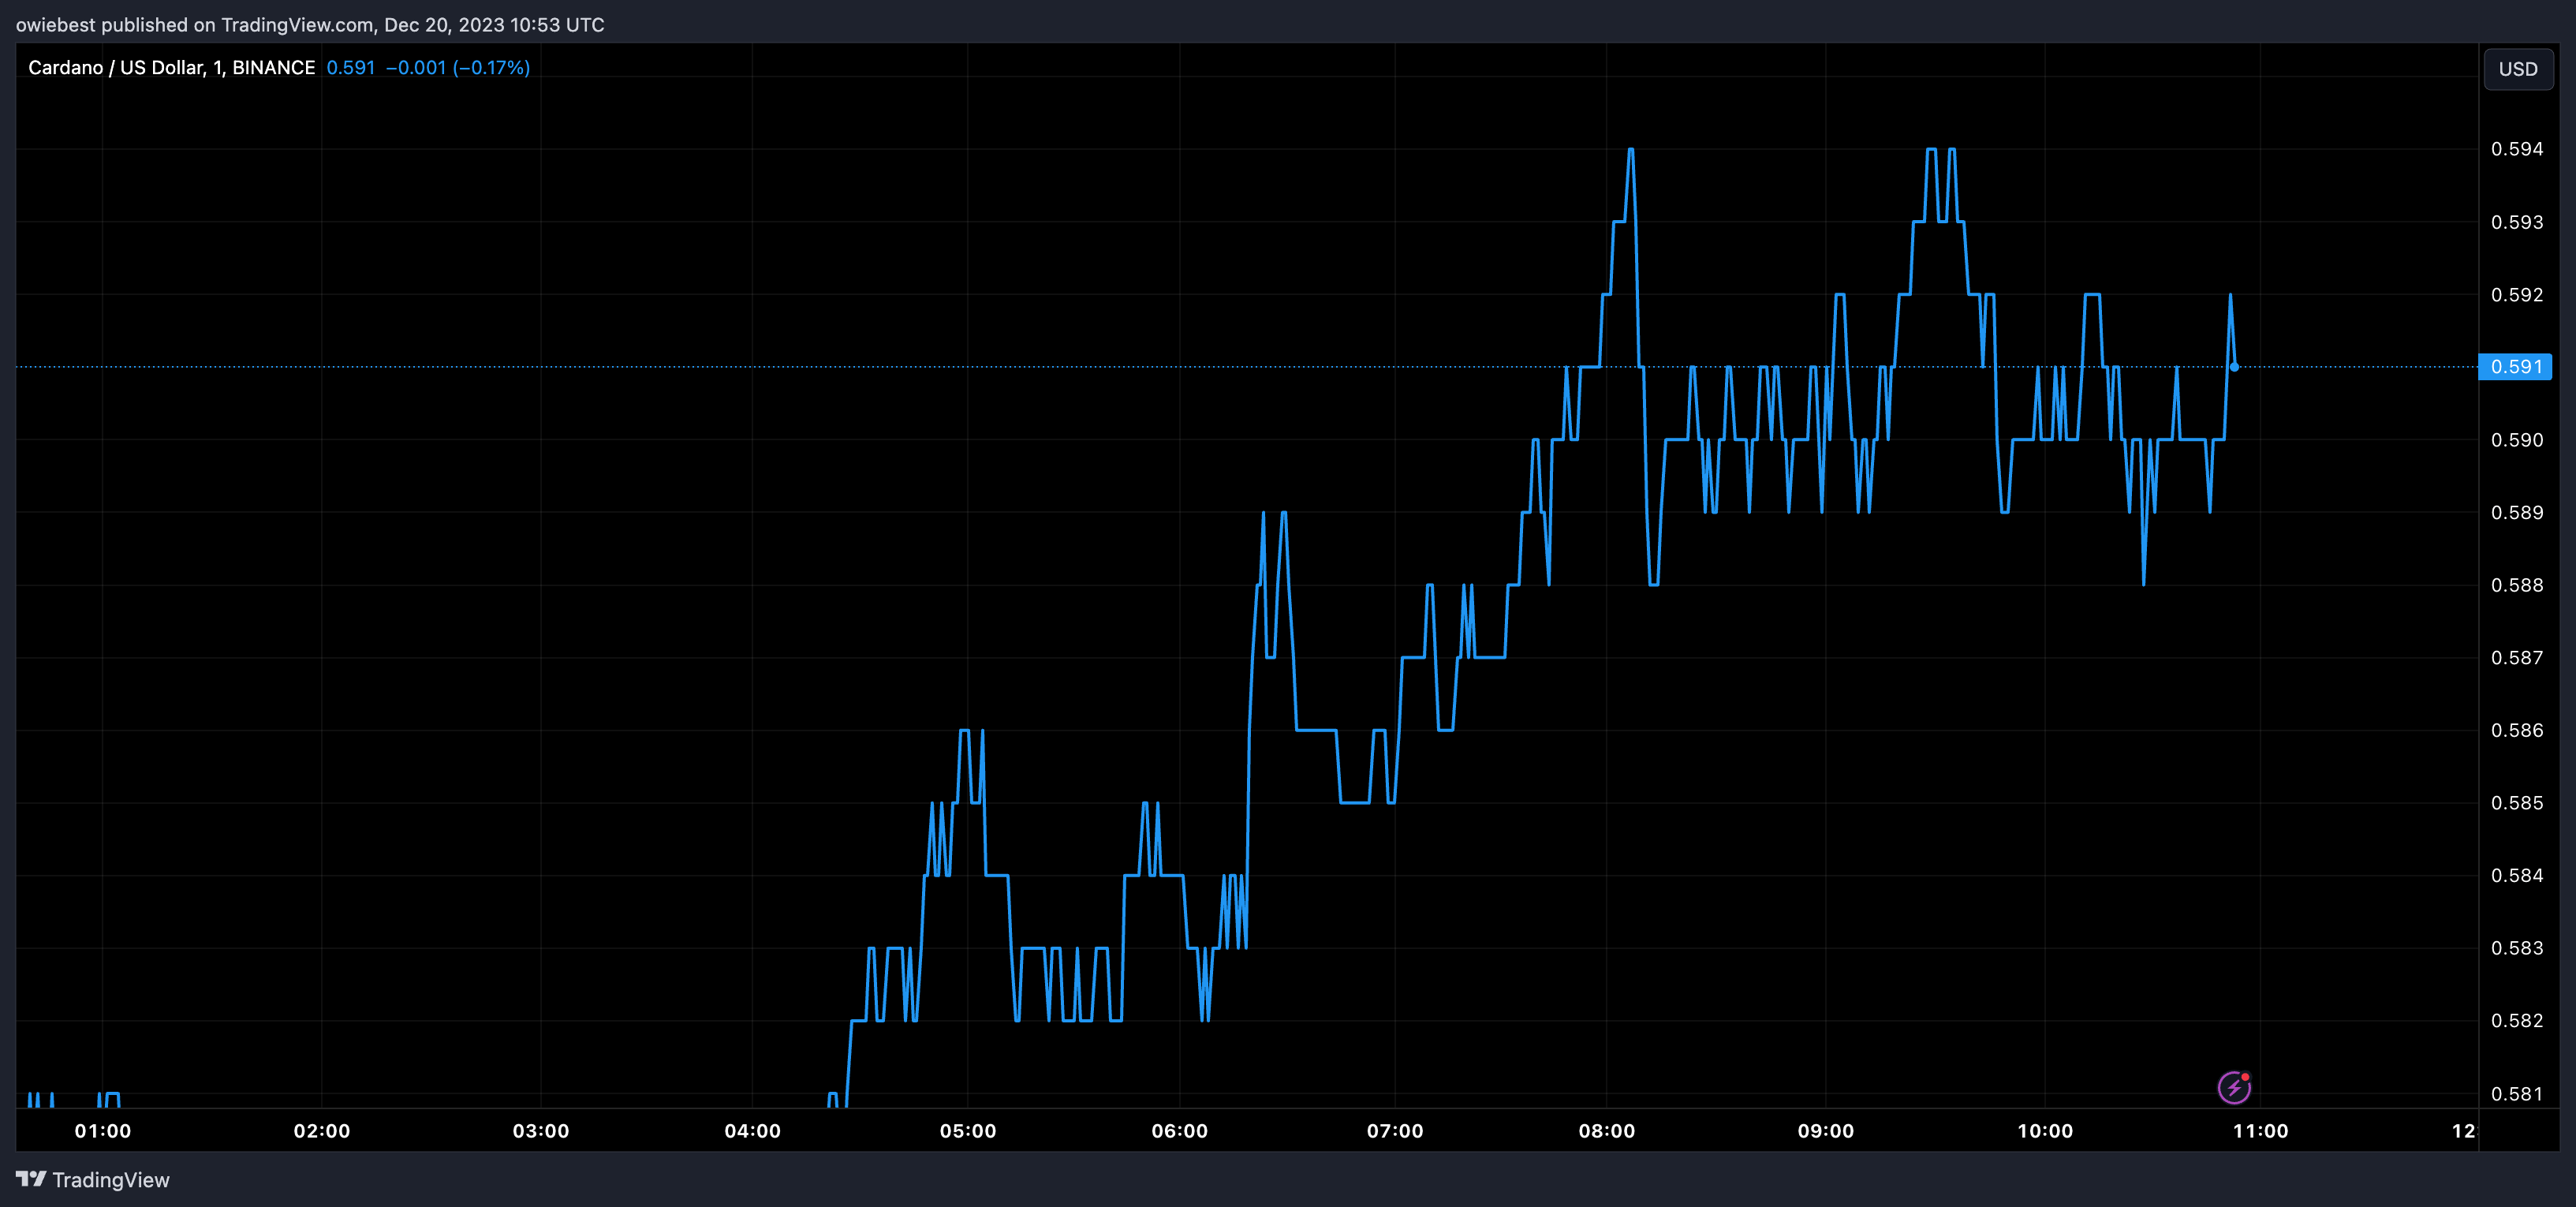Click the 04:00 time axis label
Viewport: 2576px width, 1207px height.
pos(753,1131)
